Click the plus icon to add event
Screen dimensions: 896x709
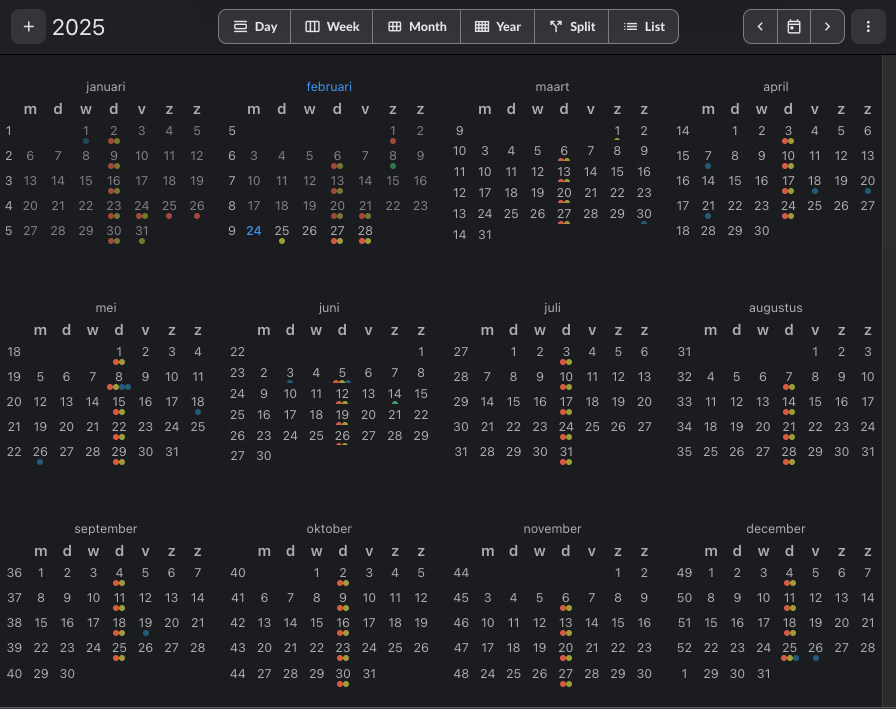tap(28, 27)
